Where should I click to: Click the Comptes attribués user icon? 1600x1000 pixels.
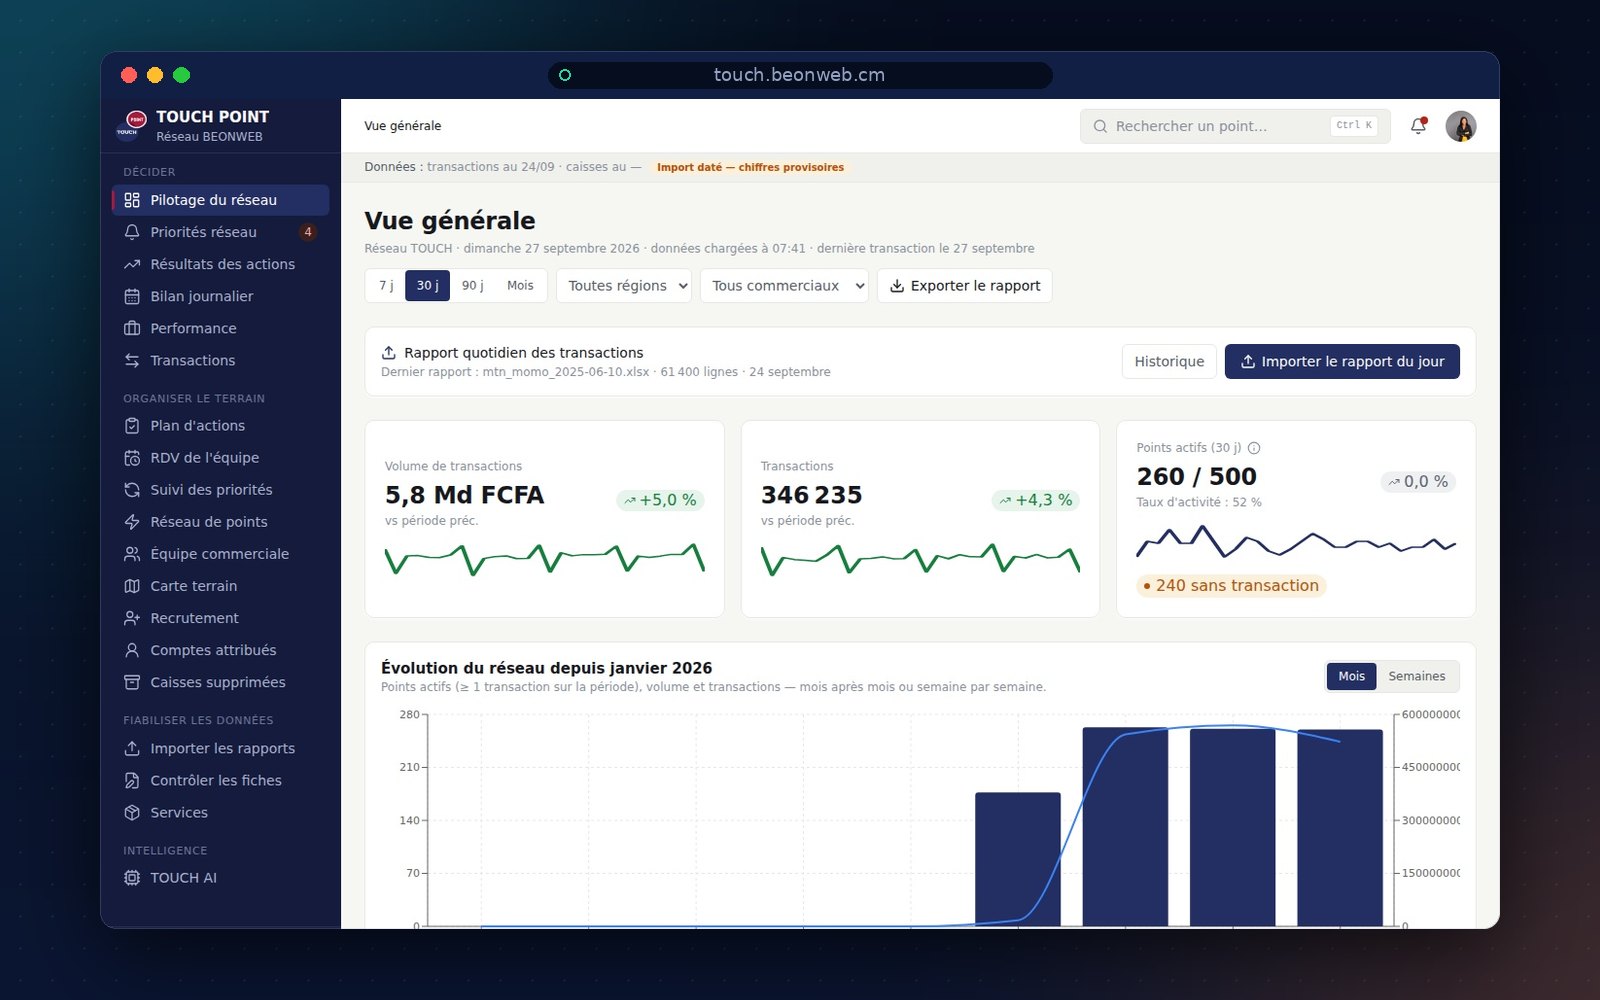tap(132, 650)
